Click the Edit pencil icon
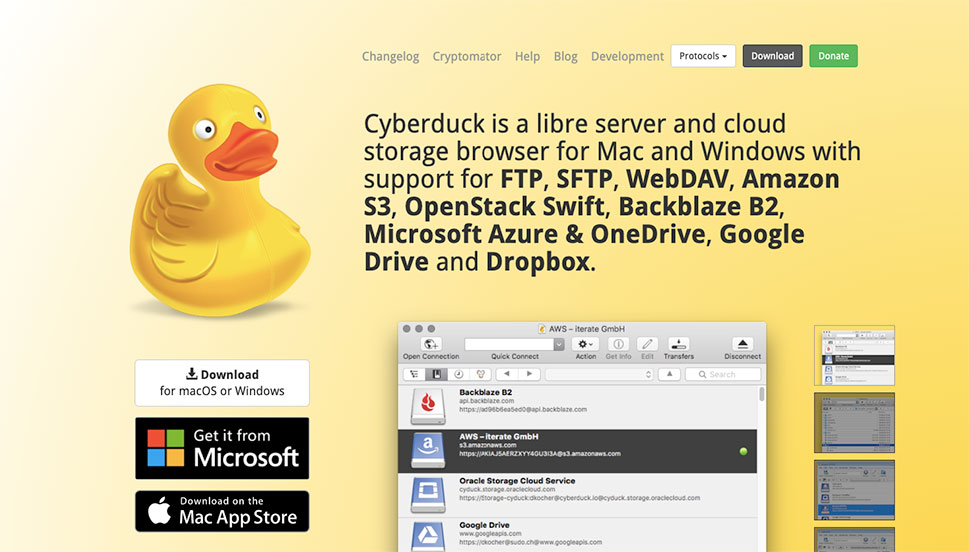This screenshot has width=969, height=552. pos(647,344)
